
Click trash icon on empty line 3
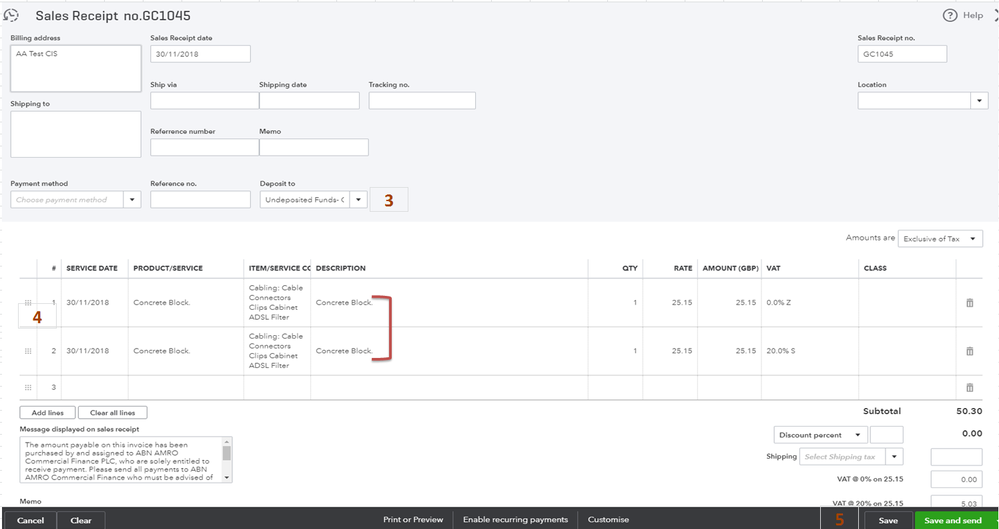tap(968, 387)
